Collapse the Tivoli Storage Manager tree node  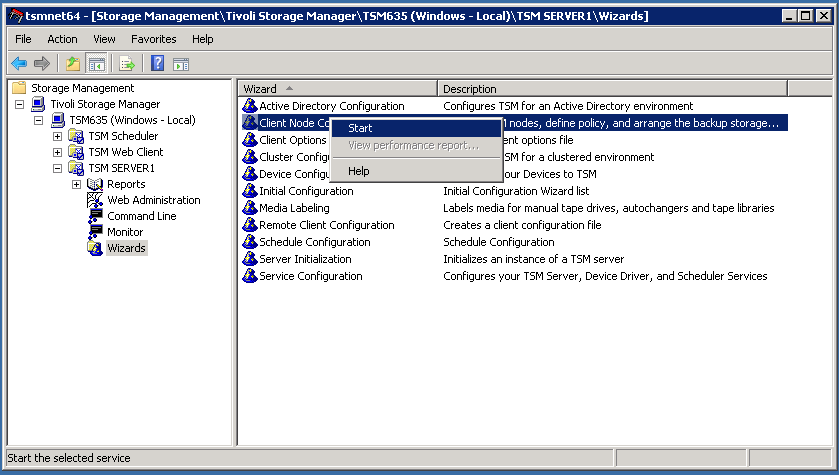(19, 104)
